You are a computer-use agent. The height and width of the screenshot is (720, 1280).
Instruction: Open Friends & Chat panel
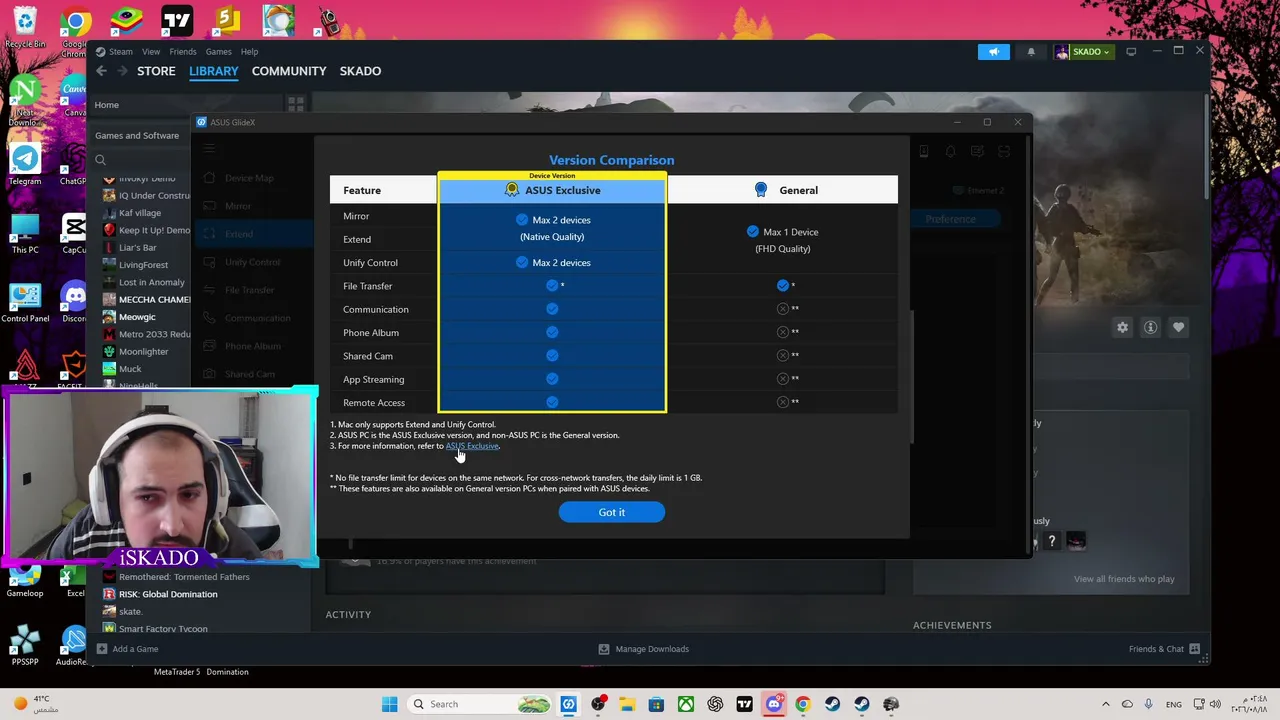[1164, 649]
